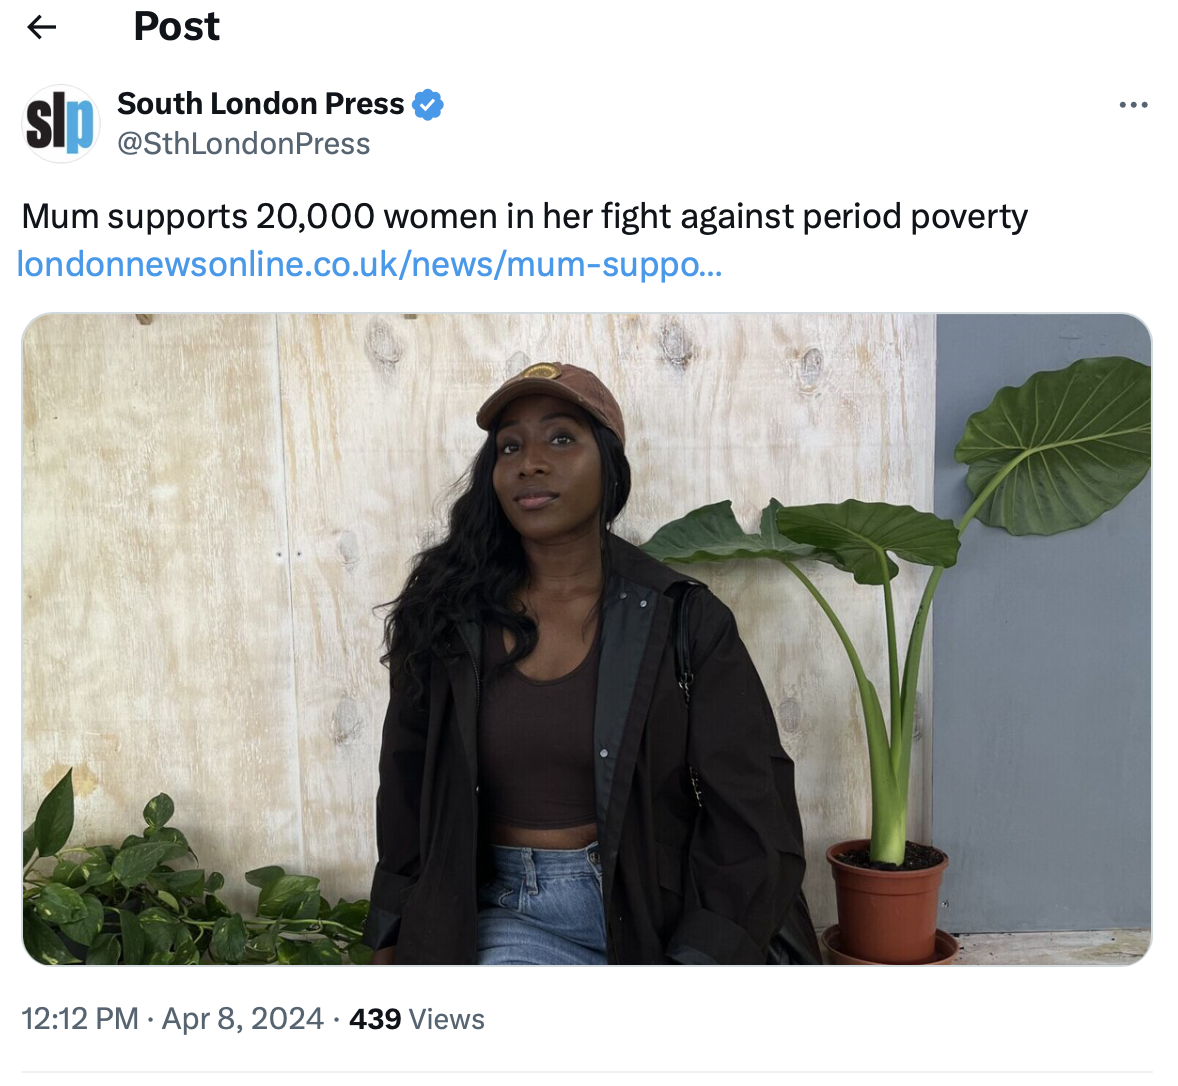This screenshot has width=1178, height=1086.
Task: Click the 12:12 PM post time
Action: click(79, 1019)
